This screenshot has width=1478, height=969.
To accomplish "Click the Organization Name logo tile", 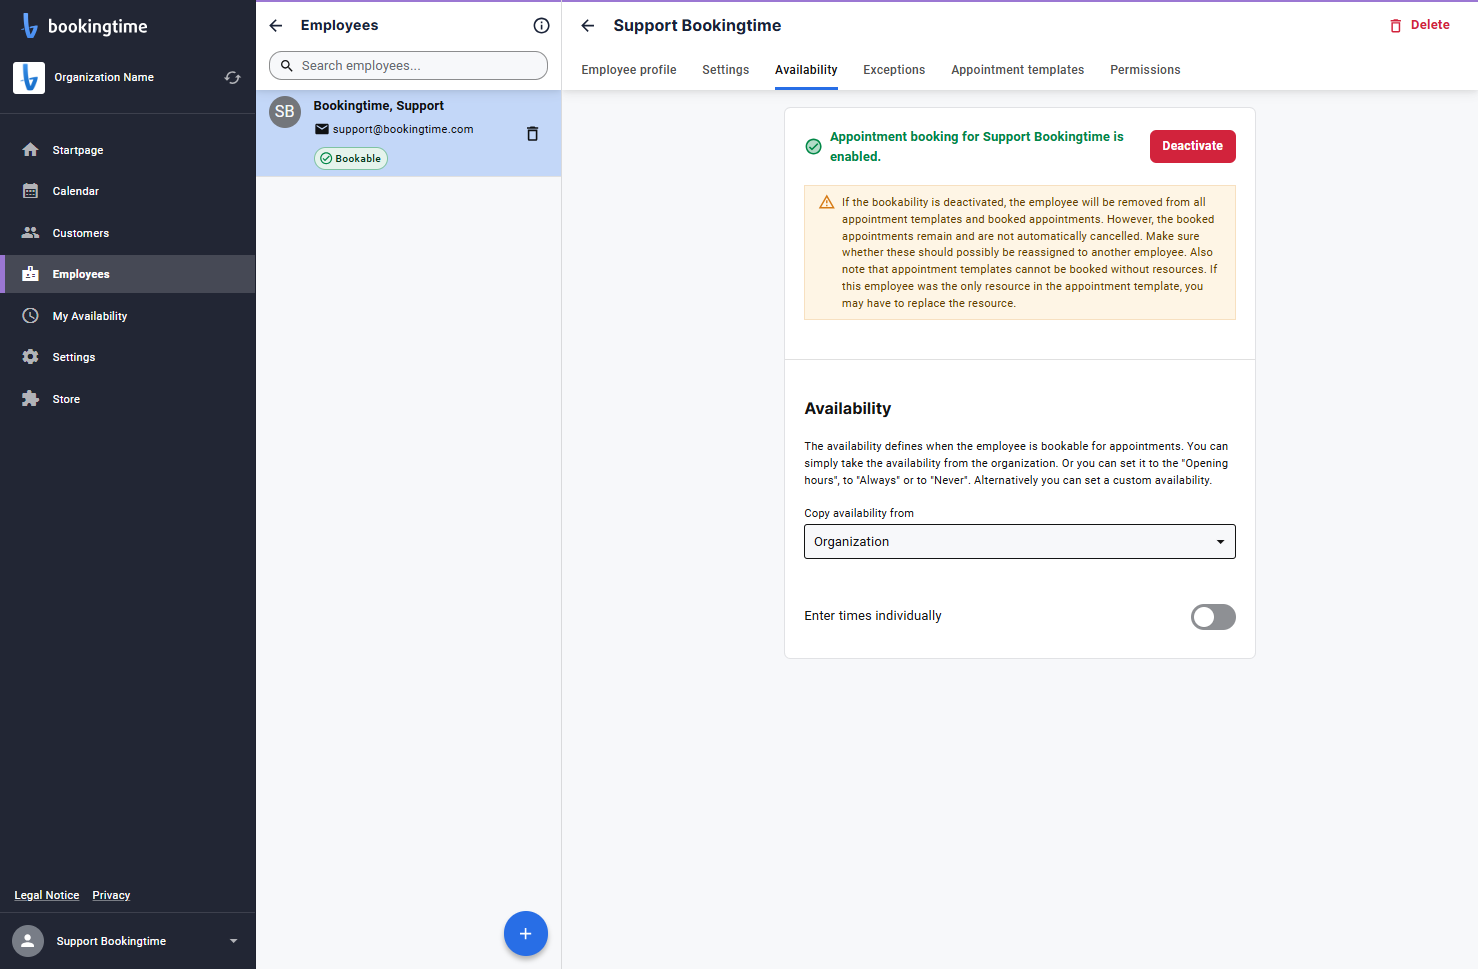I will click(x=29, y=77).
